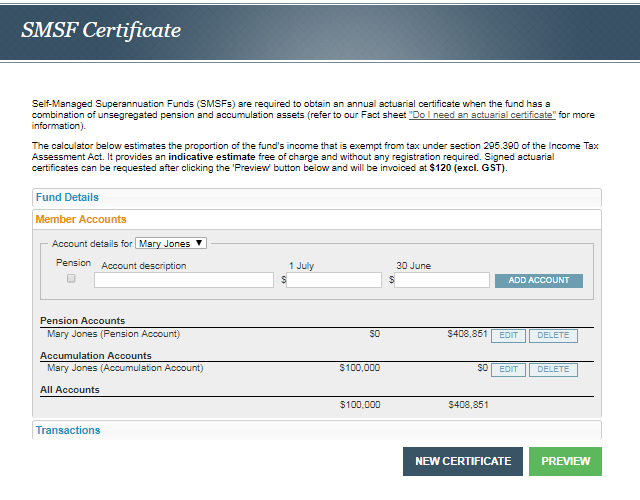Screen dimensions: 640x500
Task: Expand the Fund Details section
Action: 68,198
